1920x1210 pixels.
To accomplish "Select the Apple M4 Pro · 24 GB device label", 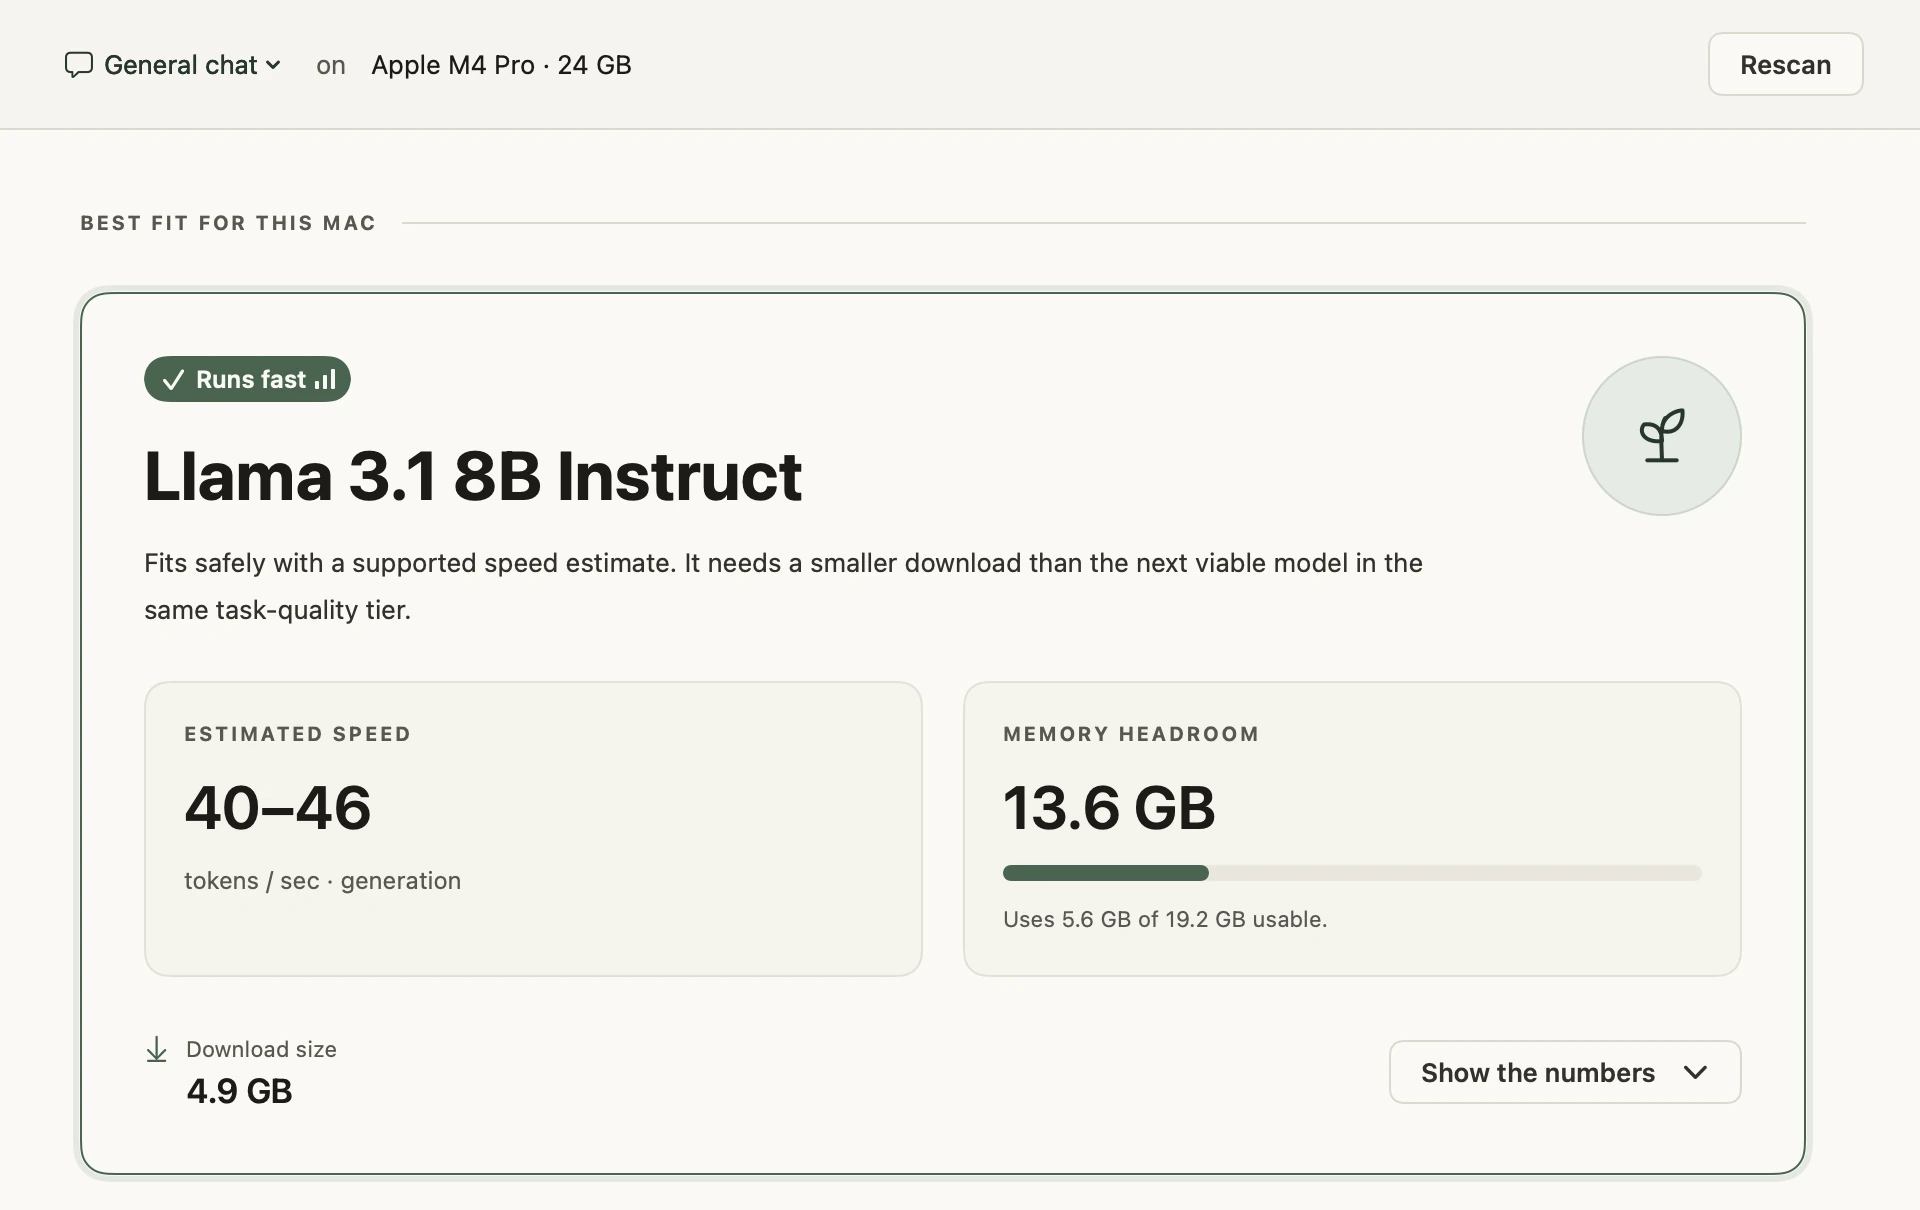I will coord(501,65).
